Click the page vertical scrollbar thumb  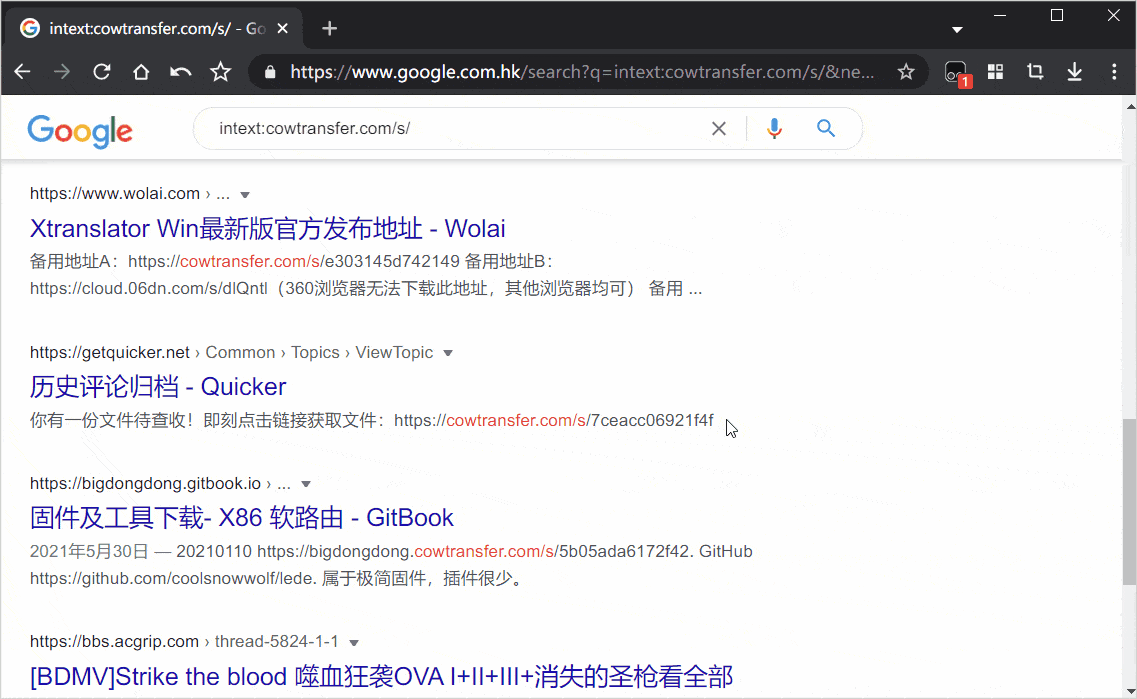pyautogui.click(x=1129, y=500)
